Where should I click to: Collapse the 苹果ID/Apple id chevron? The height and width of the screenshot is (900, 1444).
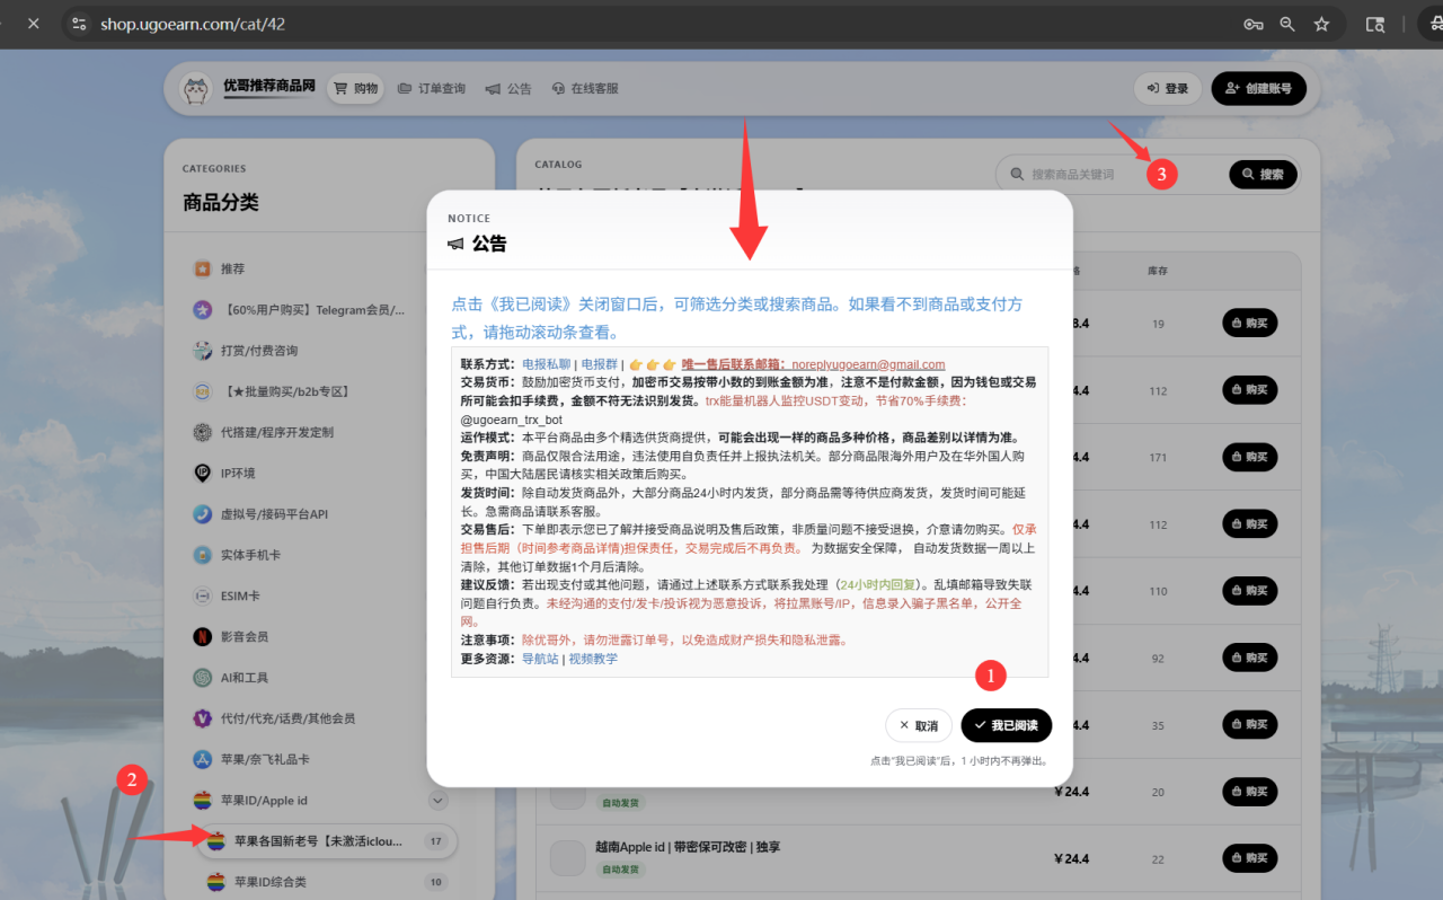[x=437, y=800]
